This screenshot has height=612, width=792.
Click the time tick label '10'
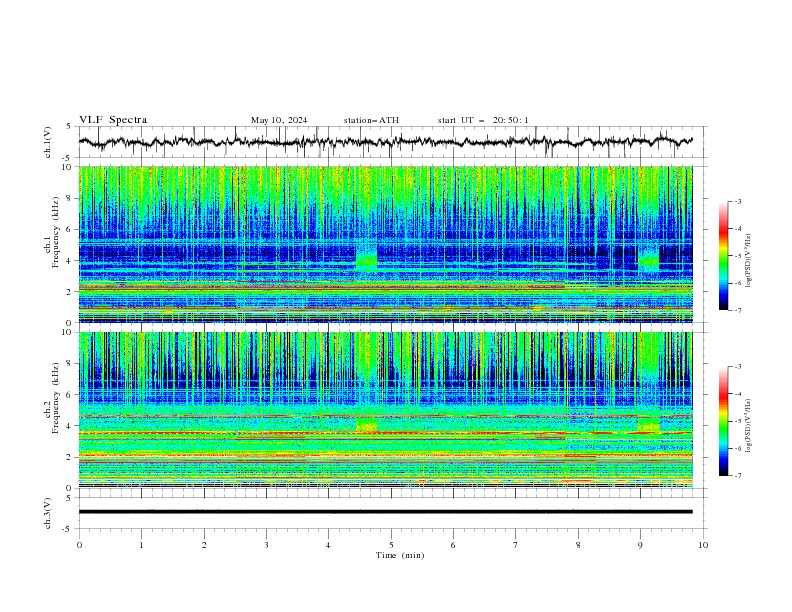703,545
